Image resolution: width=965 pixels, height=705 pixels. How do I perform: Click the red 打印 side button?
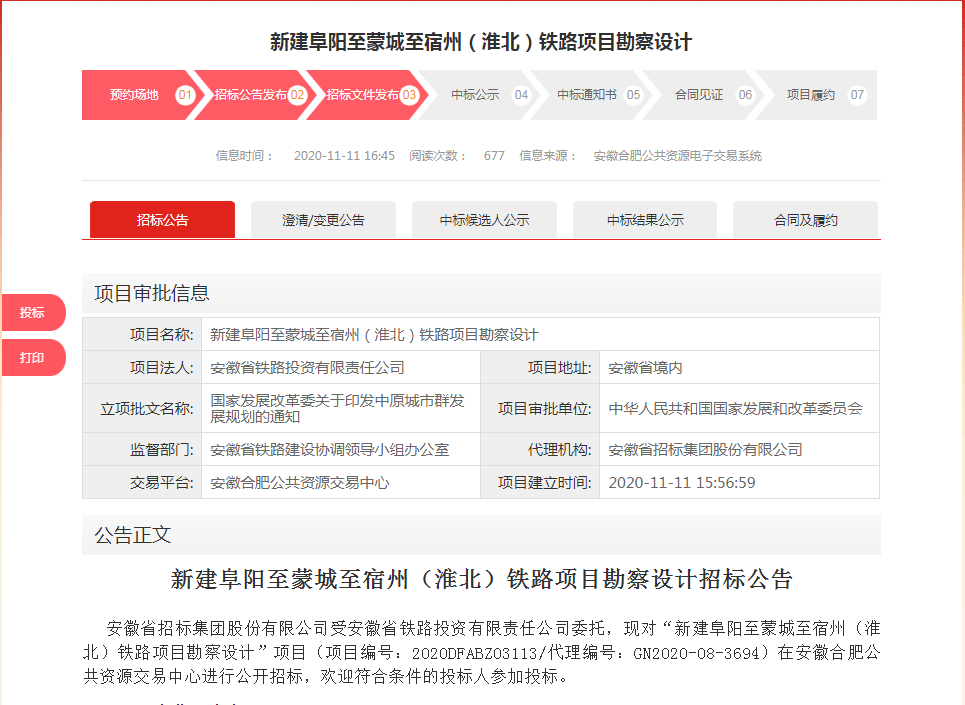(33, 357)
